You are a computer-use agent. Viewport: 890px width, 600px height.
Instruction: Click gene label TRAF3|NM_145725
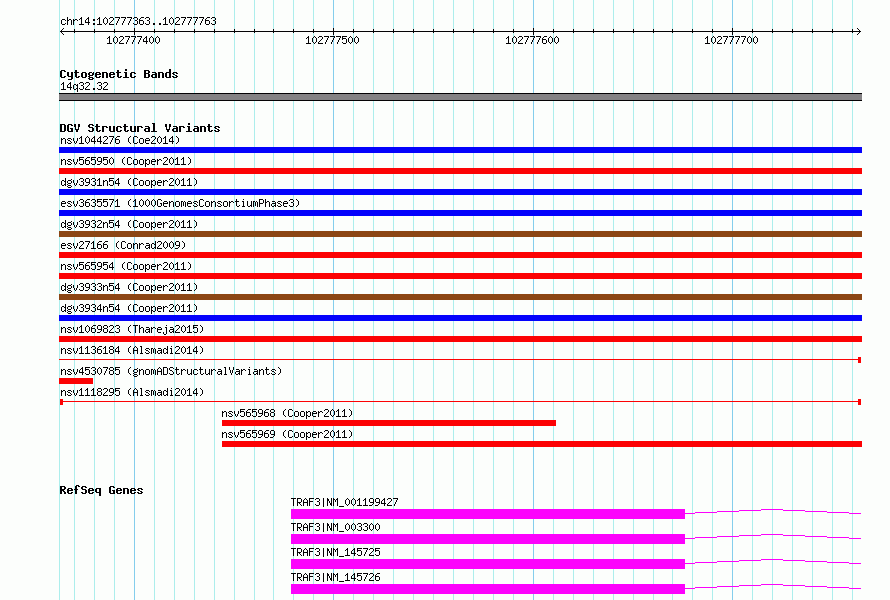click(x=335, y=552)
